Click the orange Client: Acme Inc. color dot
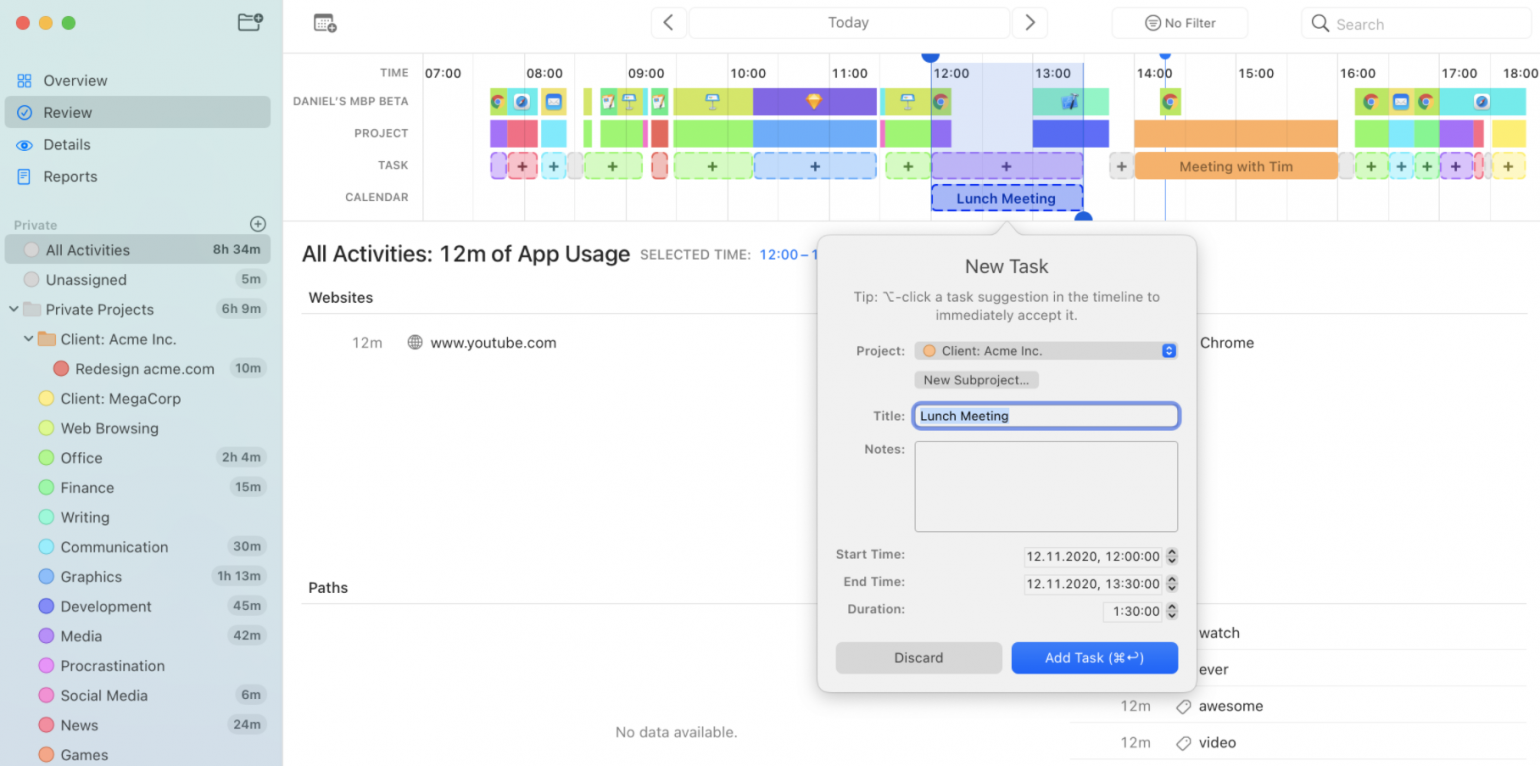 pyautogui.click(x=928, y=350)
